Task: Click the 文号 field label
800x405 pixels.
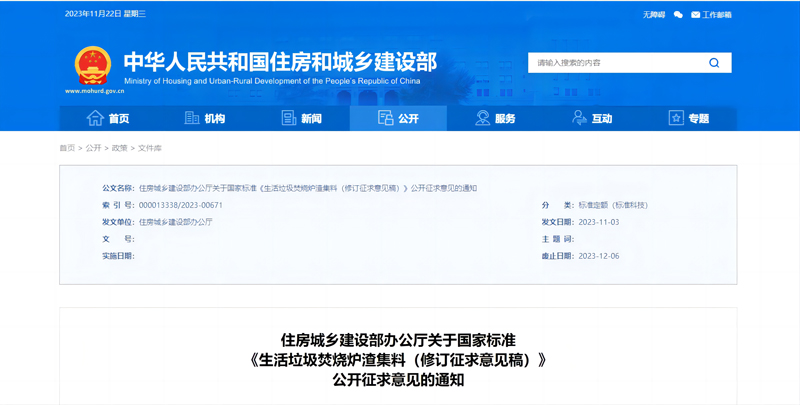Action: [x=118, y=239]
